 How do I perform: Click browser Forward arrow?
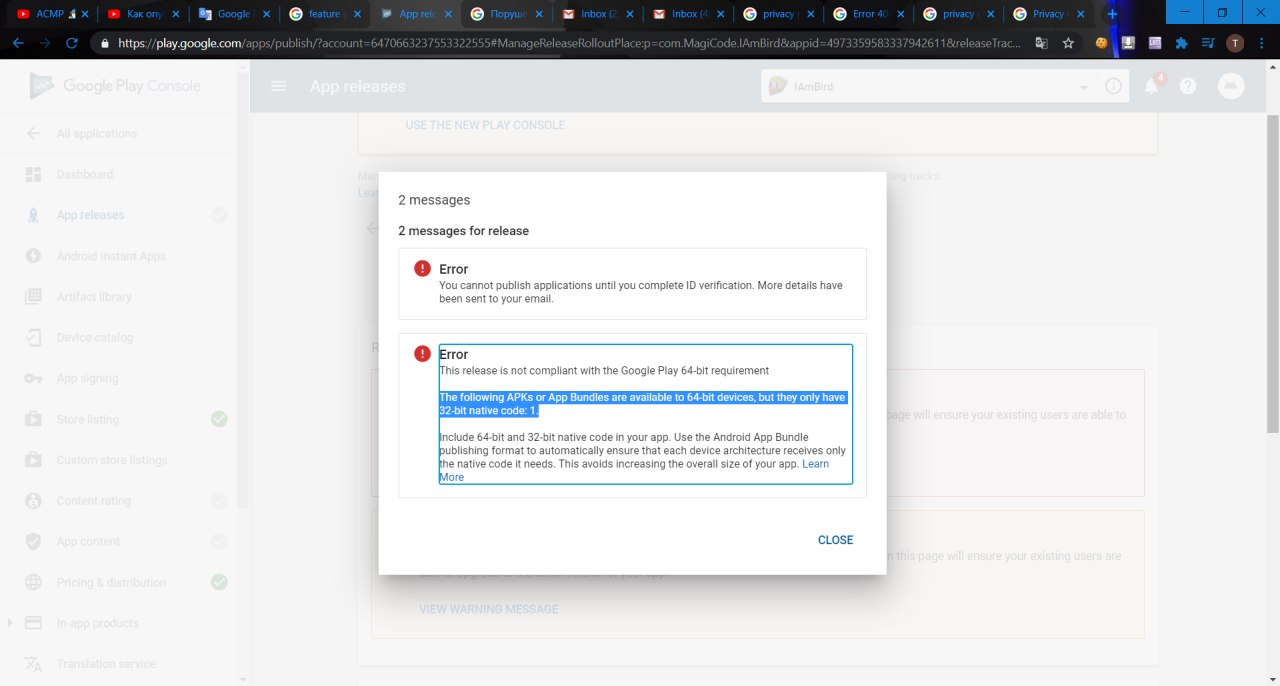(45, 43)
